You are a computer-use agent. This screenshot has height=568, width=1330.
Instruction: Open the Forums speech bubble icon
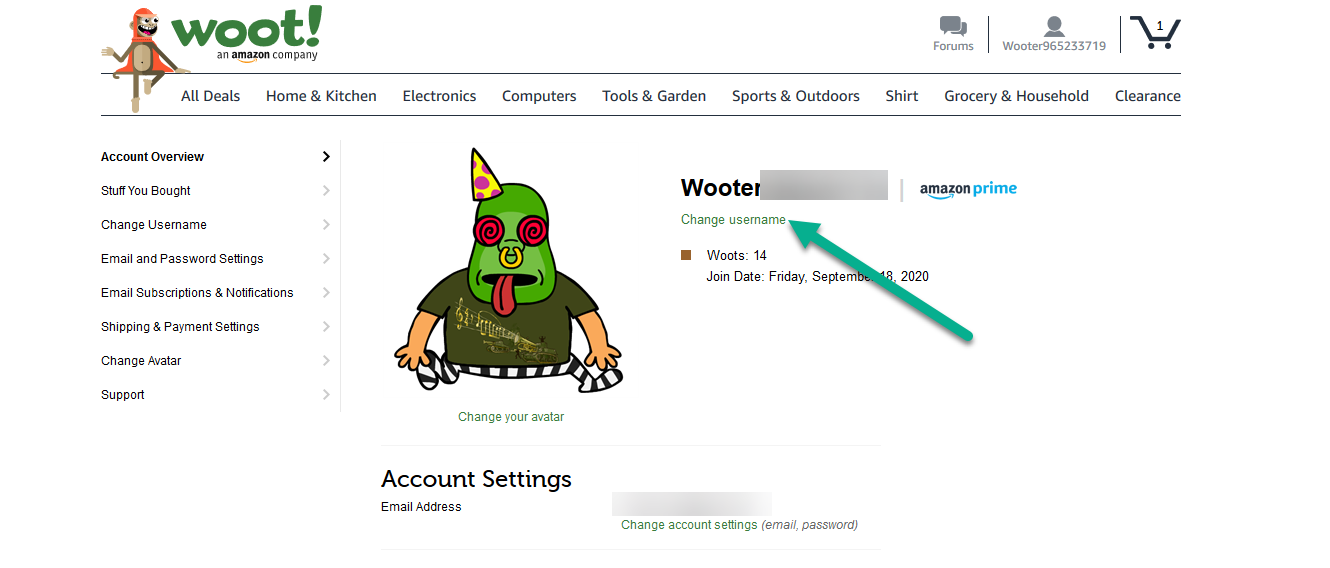click(953, 26)
